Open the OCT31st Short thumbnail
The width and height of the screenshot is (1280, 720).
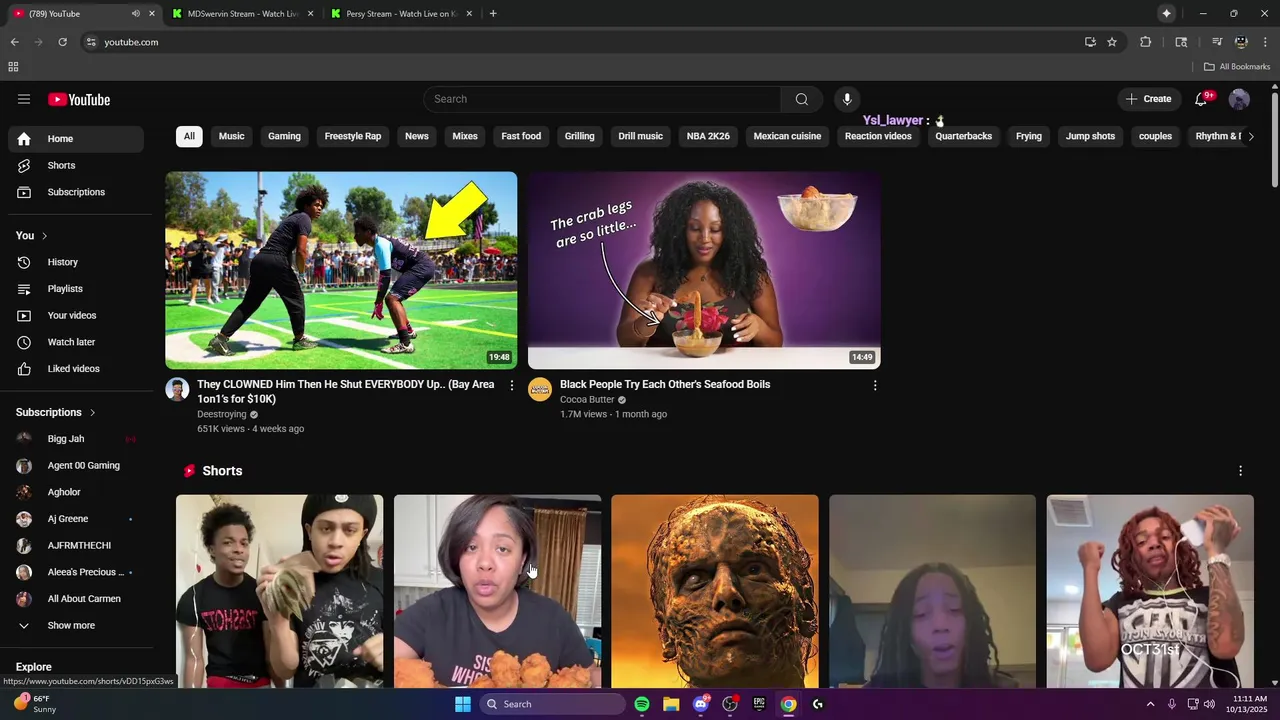(1150, 591)
